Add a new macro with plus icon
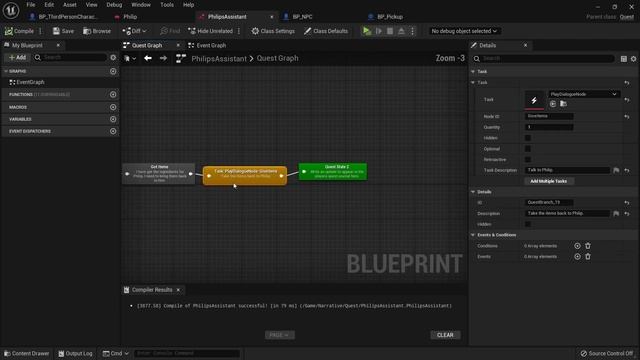The width and height of the screenshot is (640, 360). pyautogui.click(x=113, y=107)
